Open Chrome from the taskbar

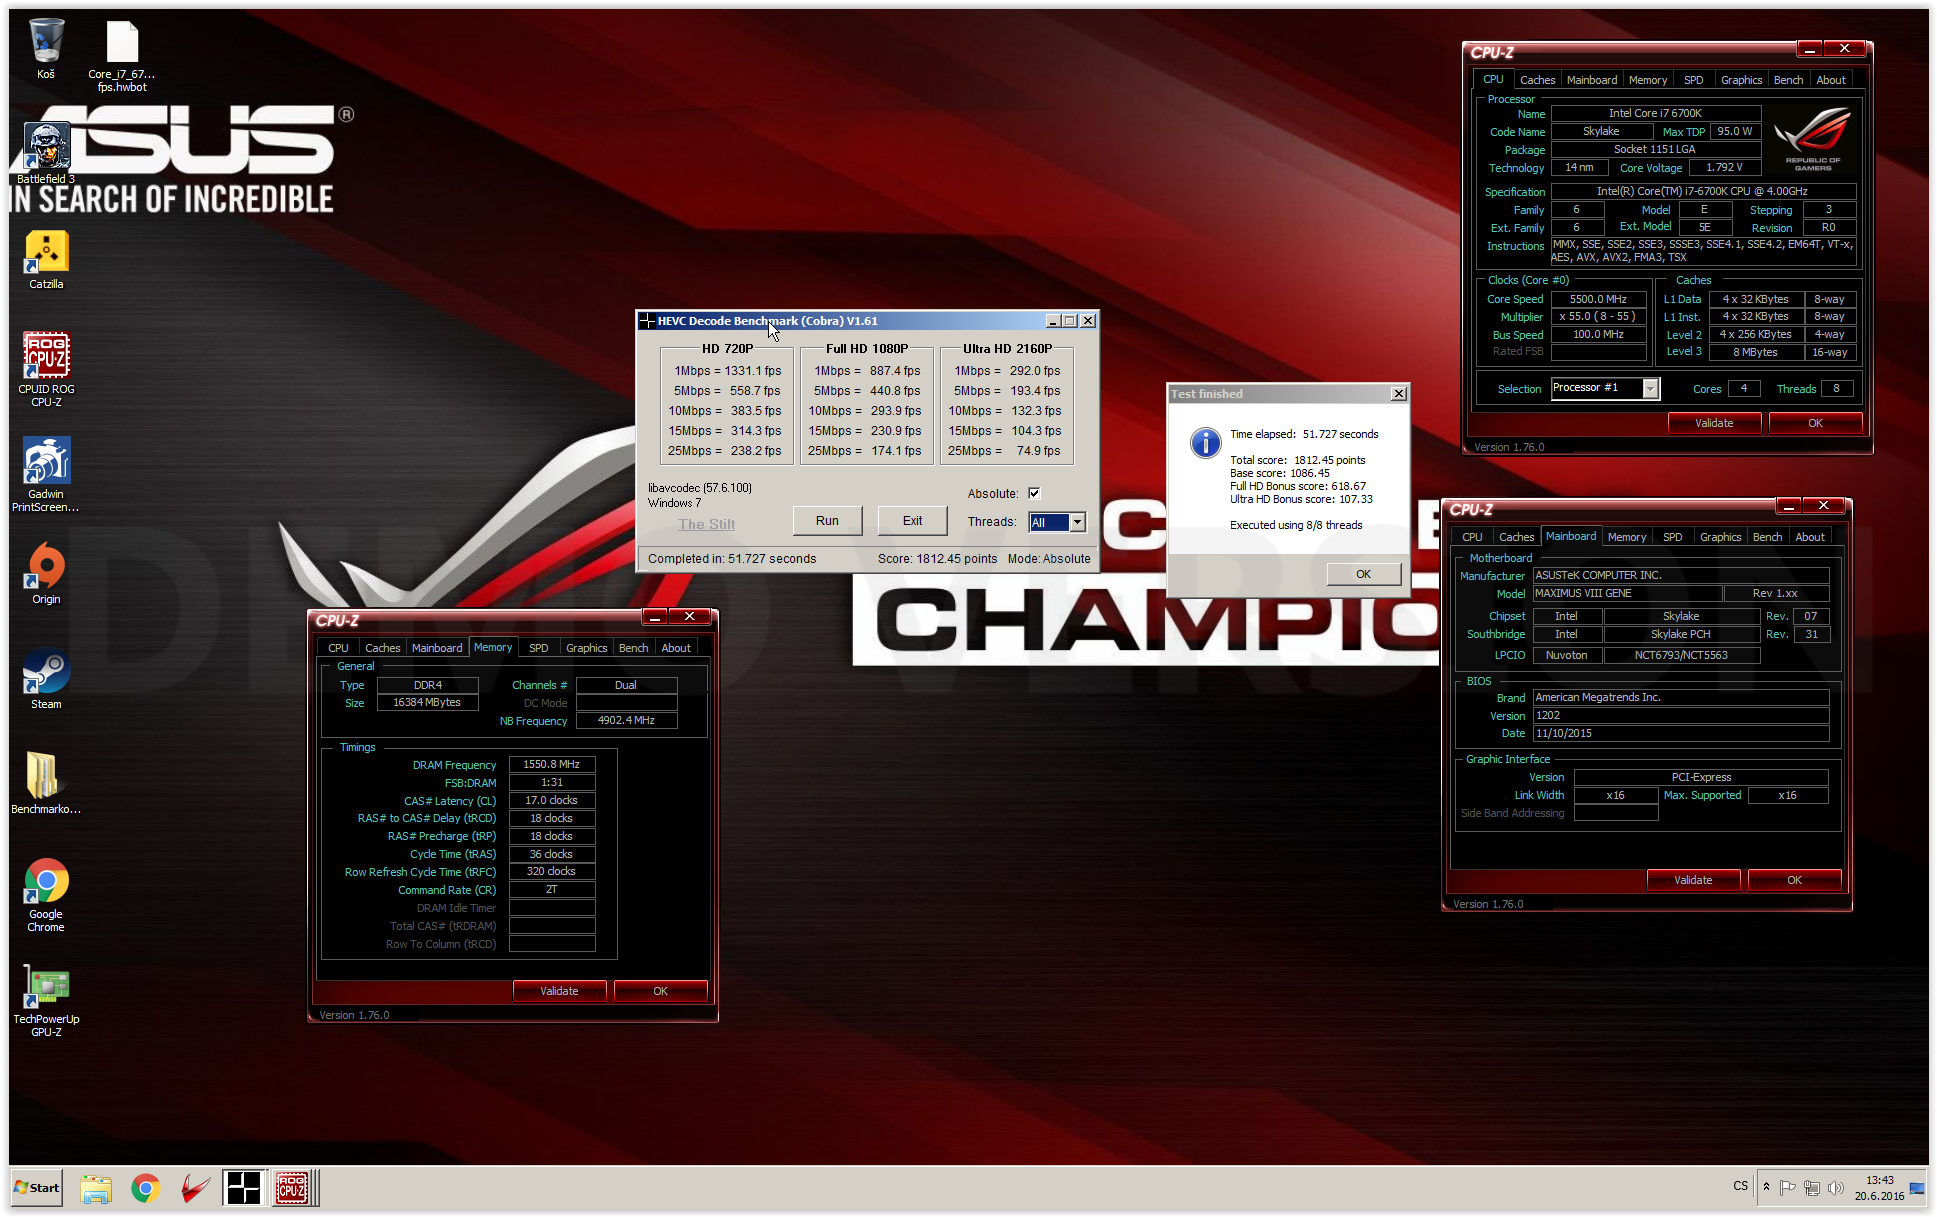(146, 1188)
